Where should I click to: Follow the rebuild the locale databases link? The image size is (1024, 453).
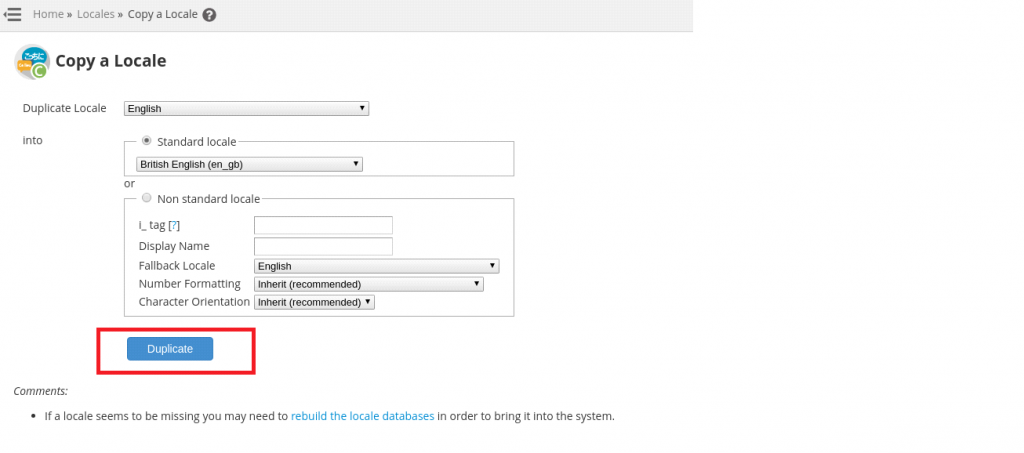[x=362, y=416]
